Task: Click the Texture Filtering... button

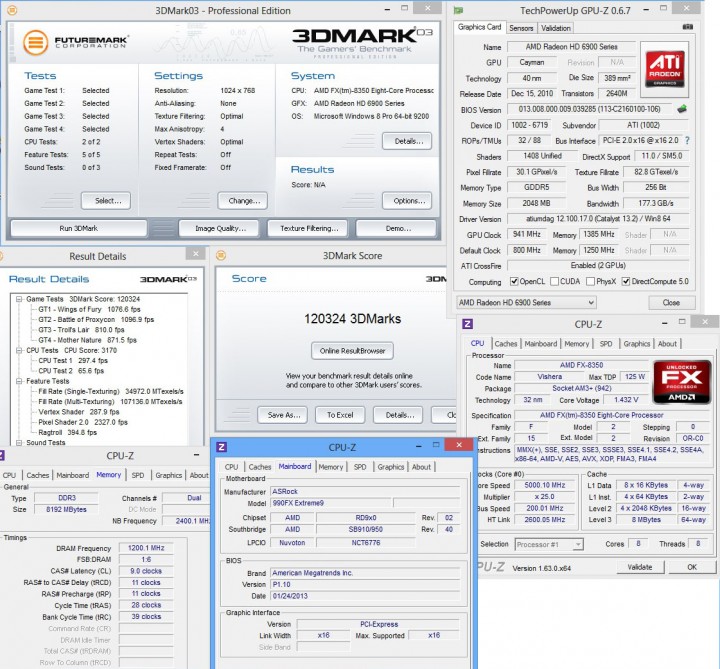Action: pyautogui.click(x=308, y=228)
